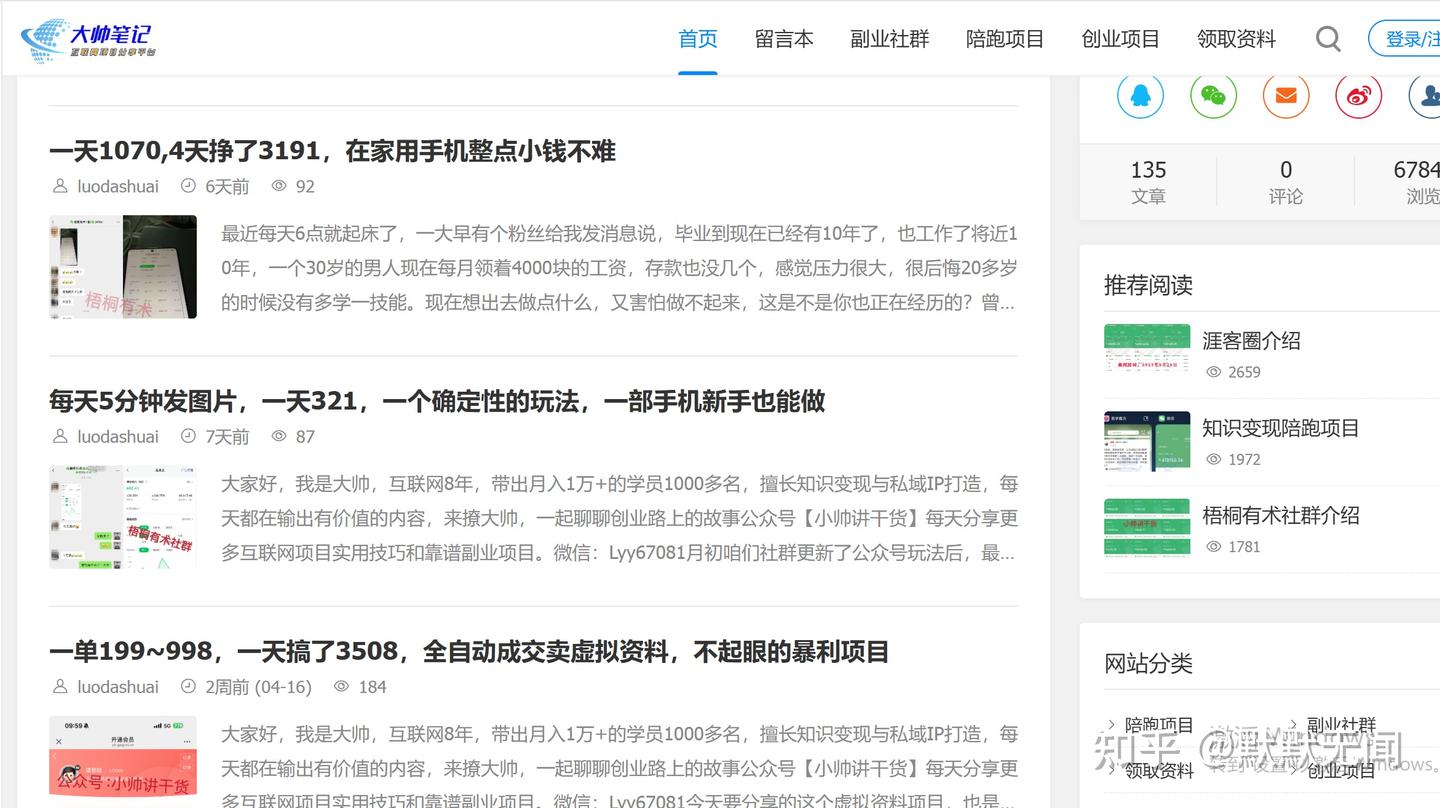Click the orange email icon

click(x=1286, y=96)
